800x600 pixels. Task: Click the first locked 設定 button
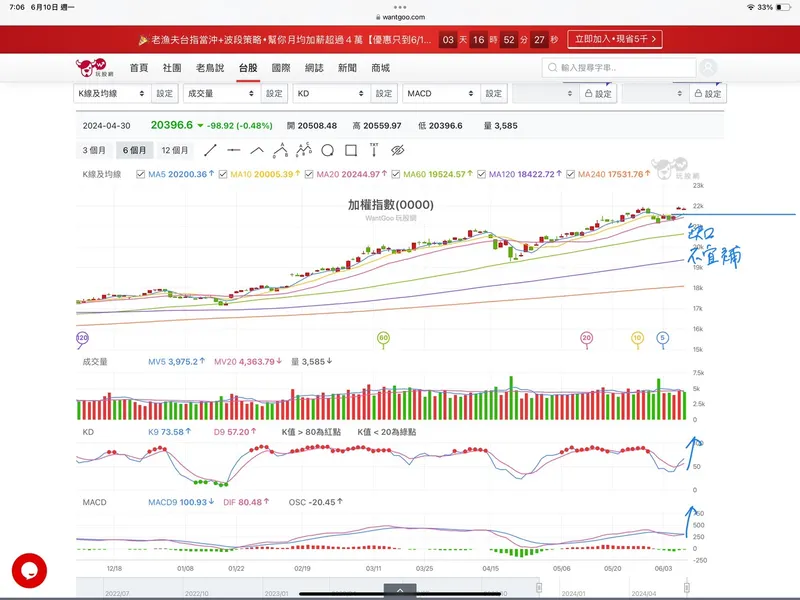598,93
